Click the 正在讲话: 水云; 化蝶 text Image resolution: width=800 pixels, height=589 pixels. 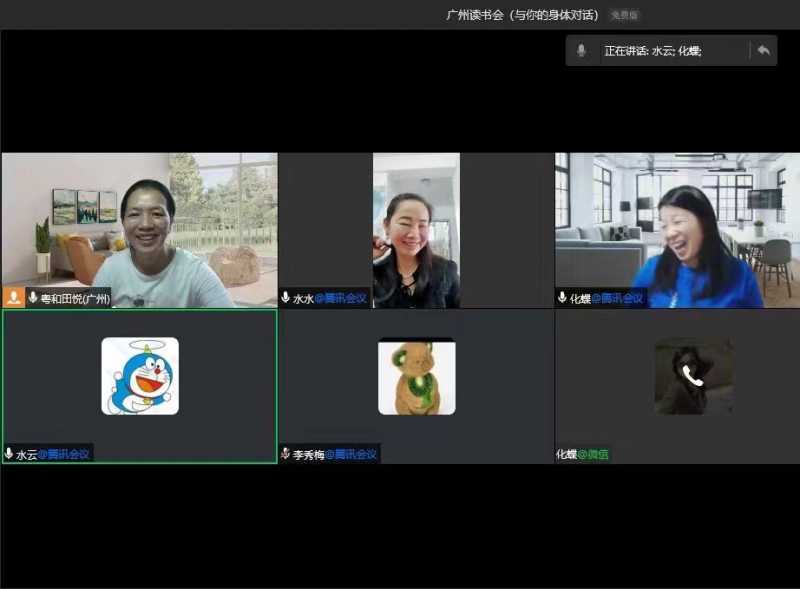point(652,51)
